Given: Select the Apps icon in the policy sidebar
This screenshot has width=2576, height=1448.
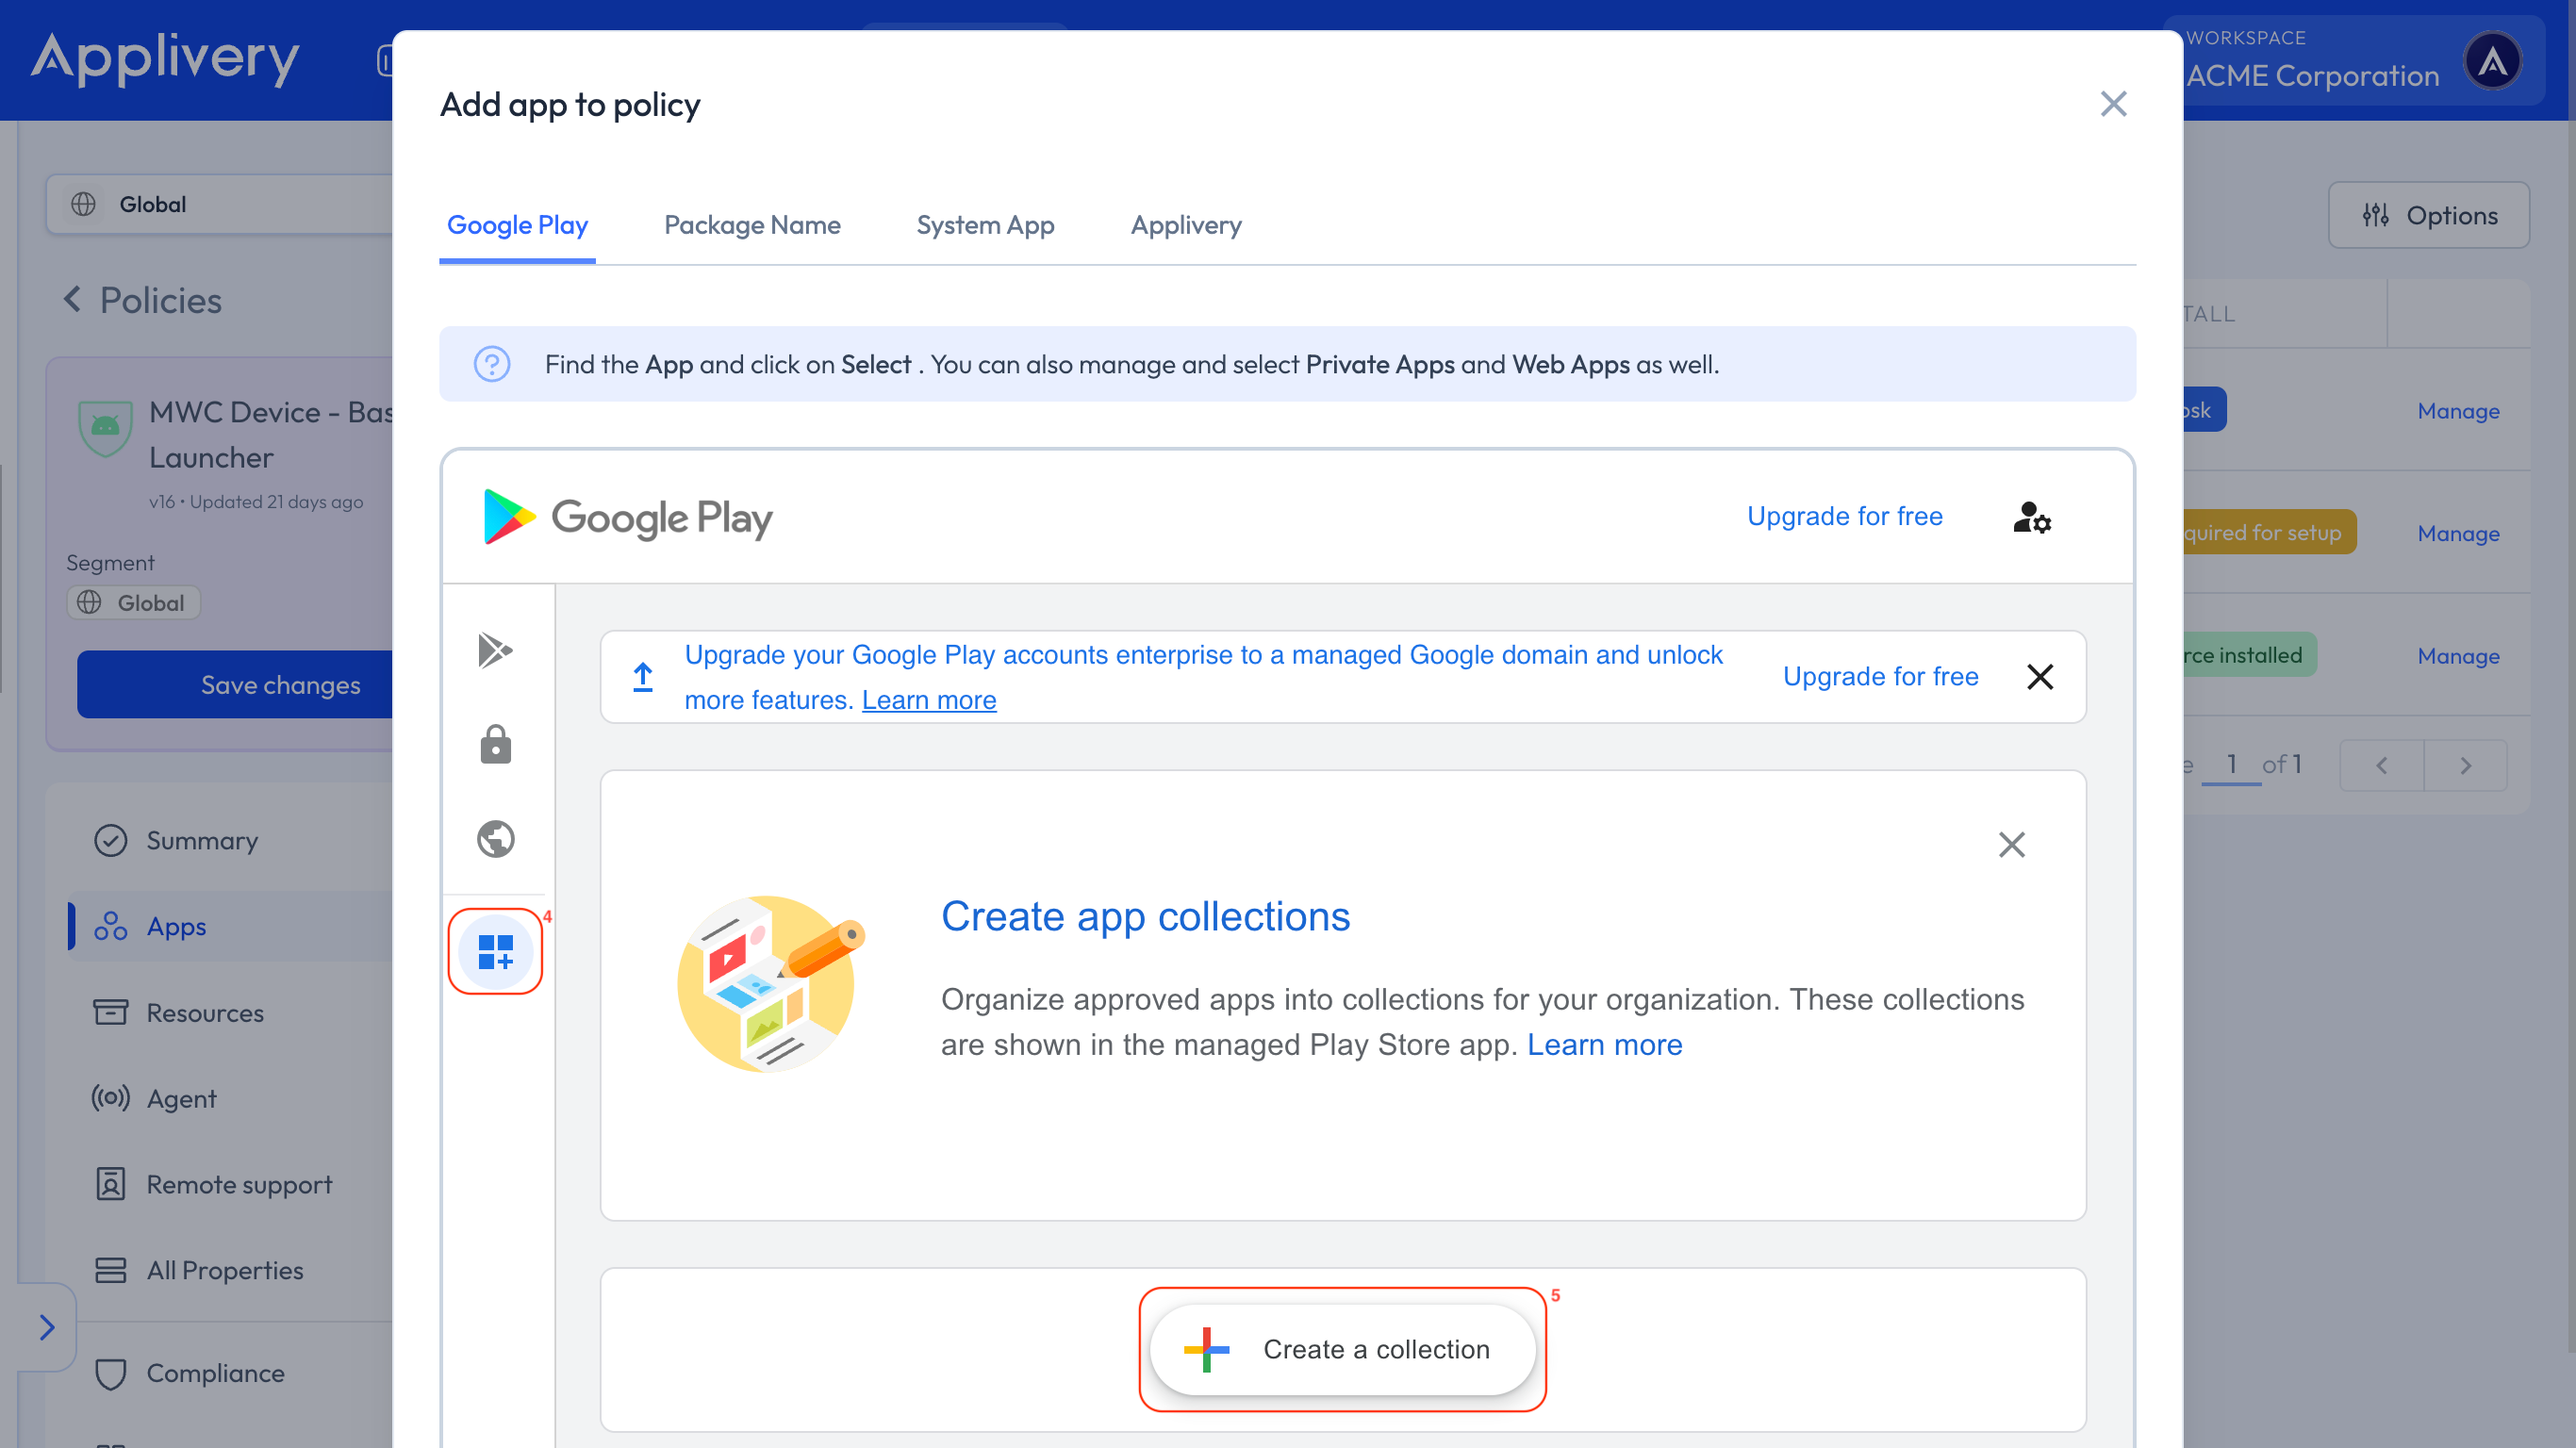Looking at the screenshot, I should pos(111,926).
